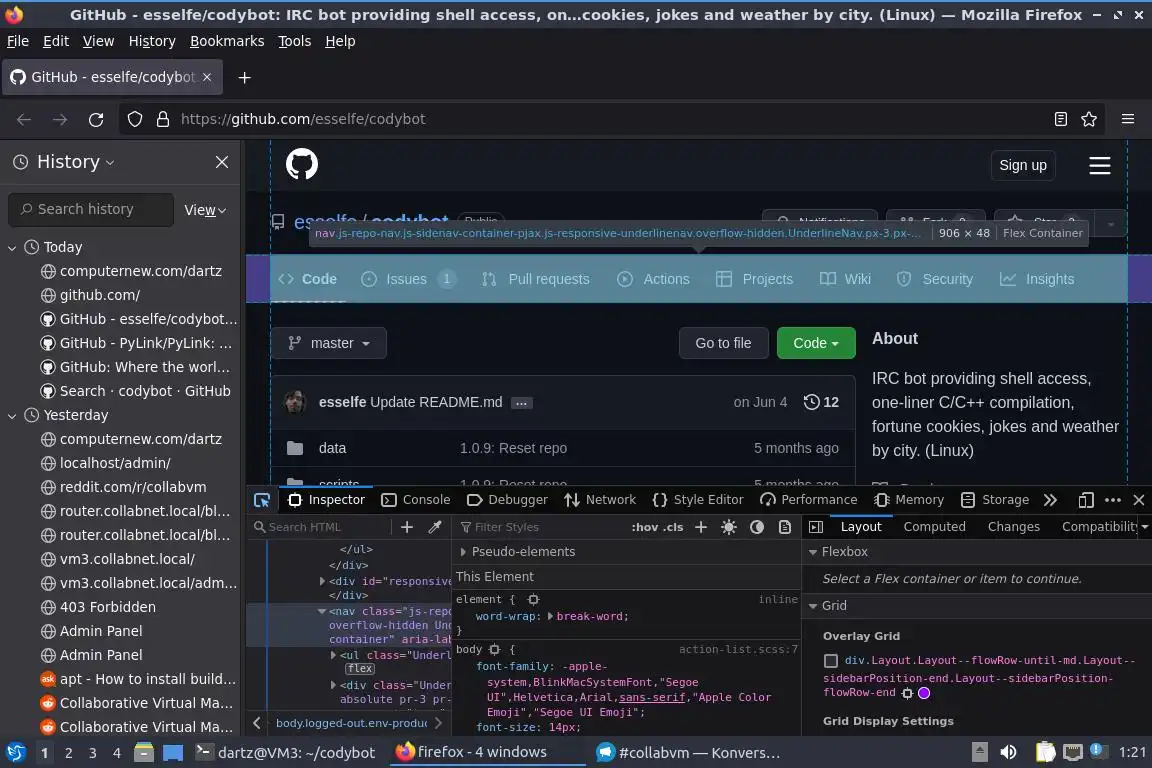Screen dimensions: 1152x768
Task: Collapse the Yesterday history group
Action: (x=12, y=415)
